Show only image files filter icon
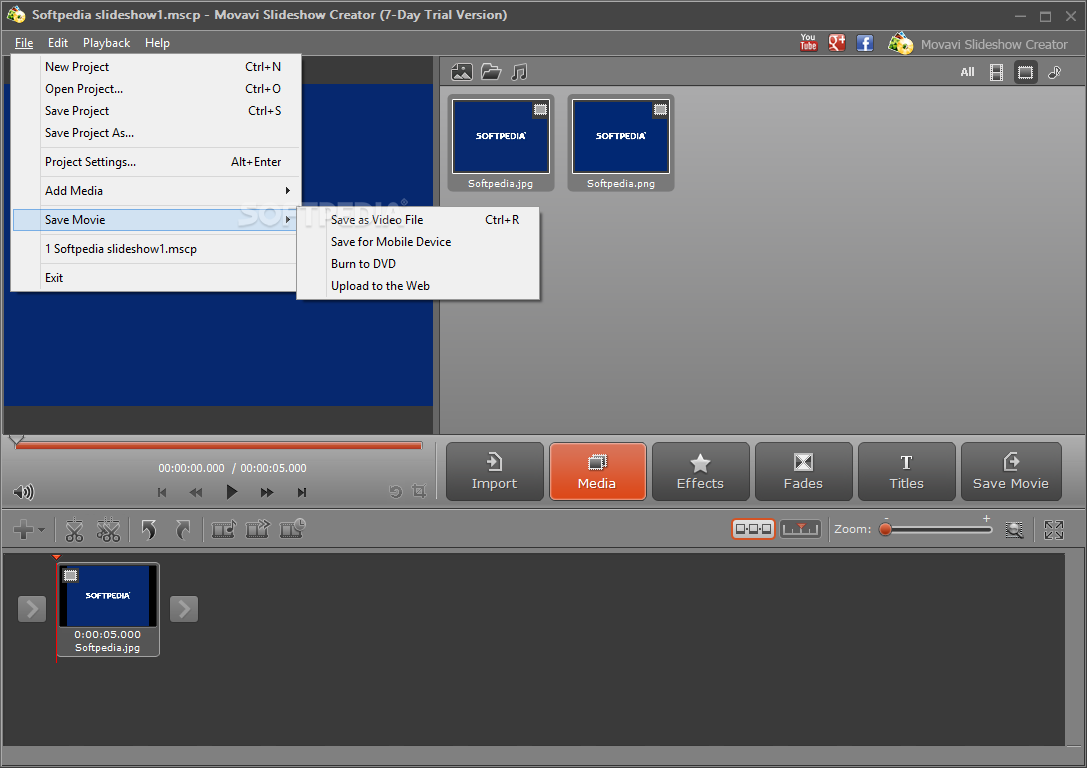1087x768 pixels. coord(1025,72)
